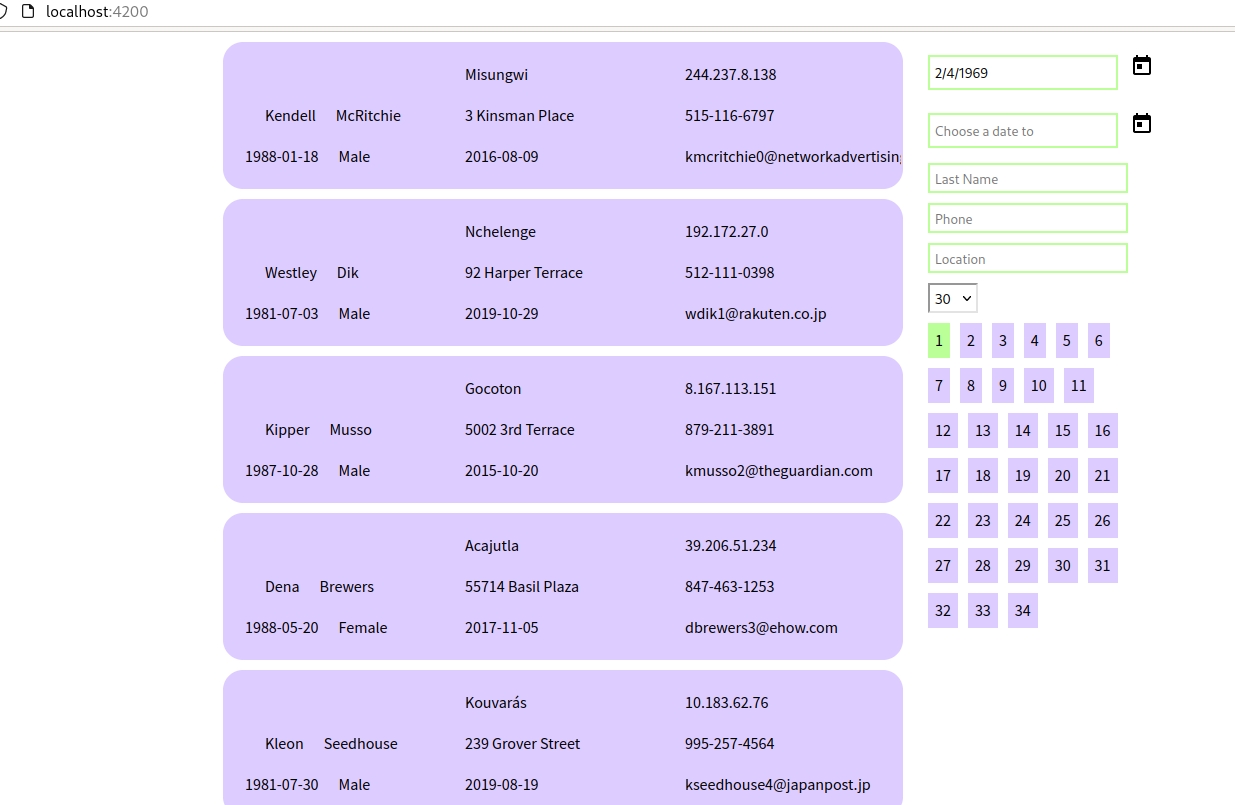
Task: Click the email wdik1@rakuten.co.jp
Action: pos(755,314)
